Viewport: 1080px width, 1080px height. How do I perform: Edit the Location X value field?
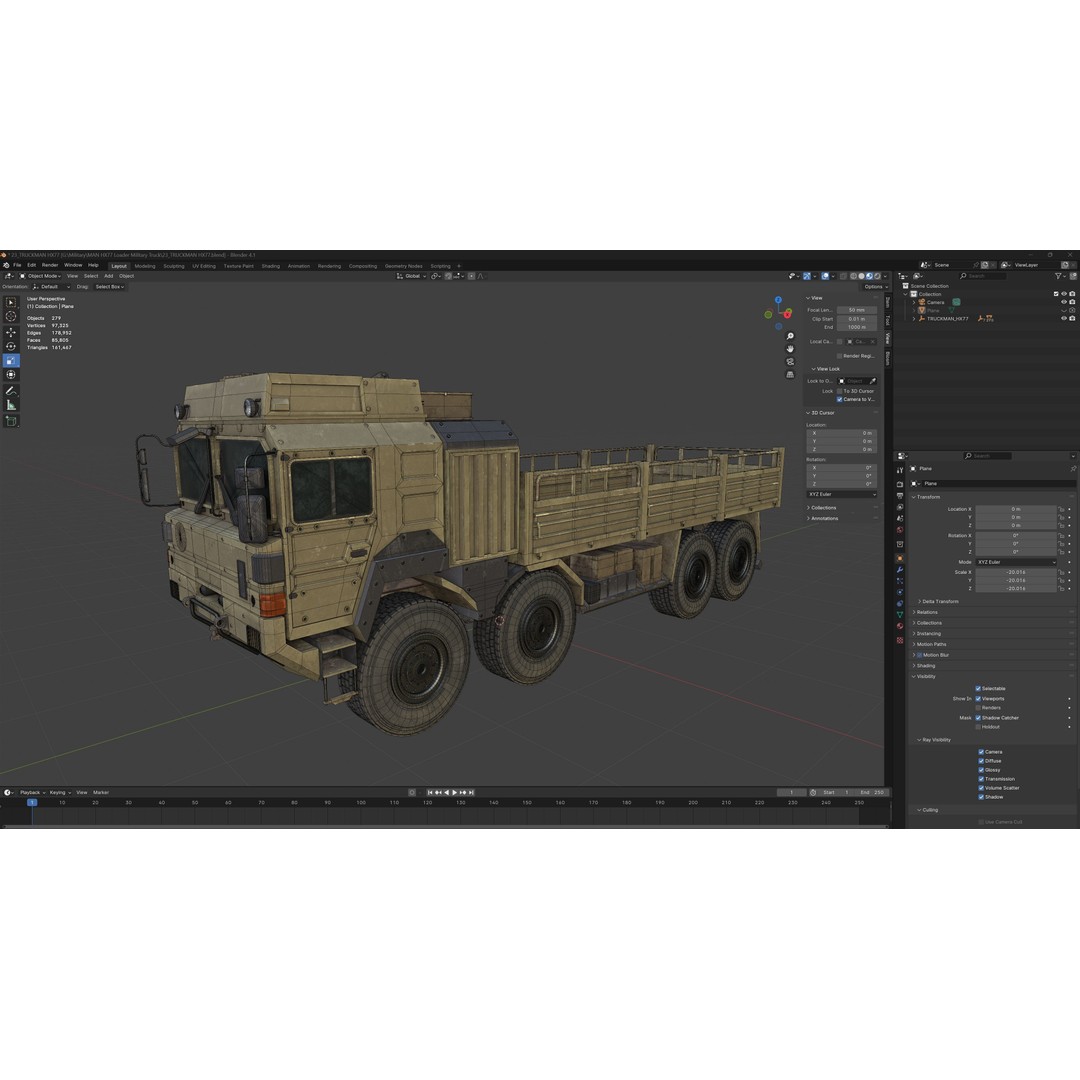(x=1015, y=509)
